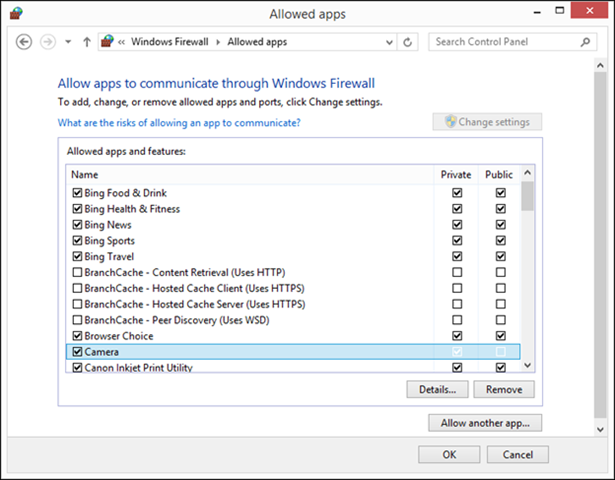
Task: Click the Private column header
Action: pyautogui.click(x=456, y=175)
